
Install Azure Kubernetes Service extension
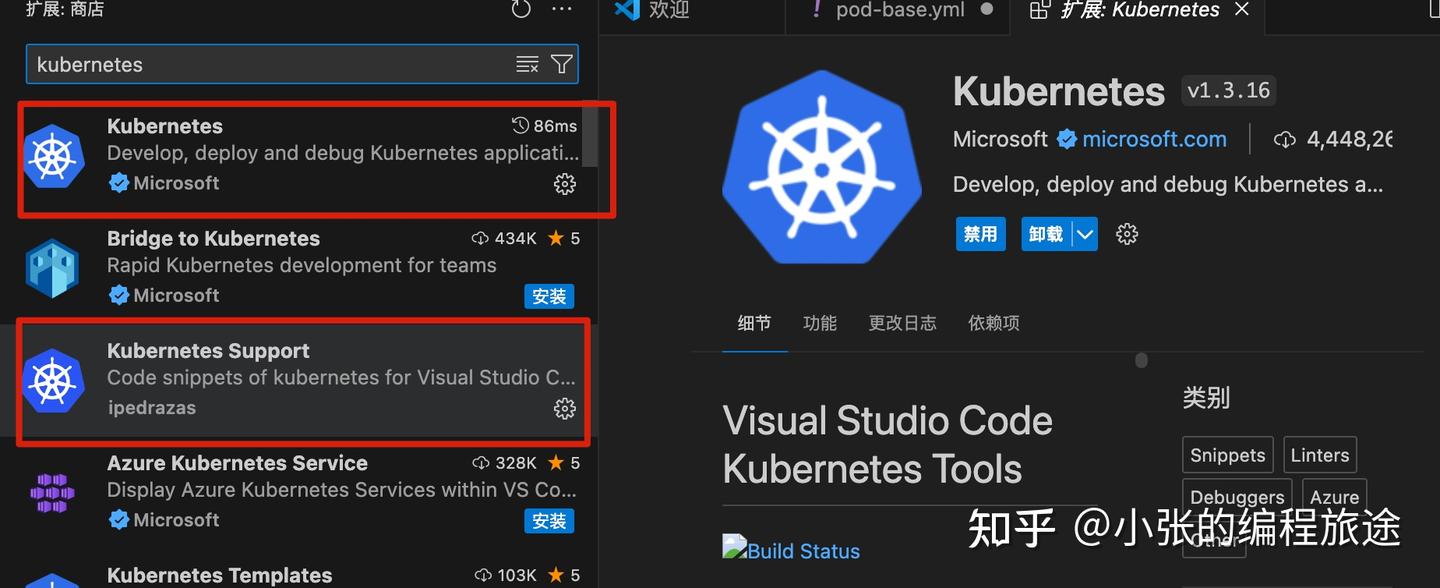tap(549, 521)
